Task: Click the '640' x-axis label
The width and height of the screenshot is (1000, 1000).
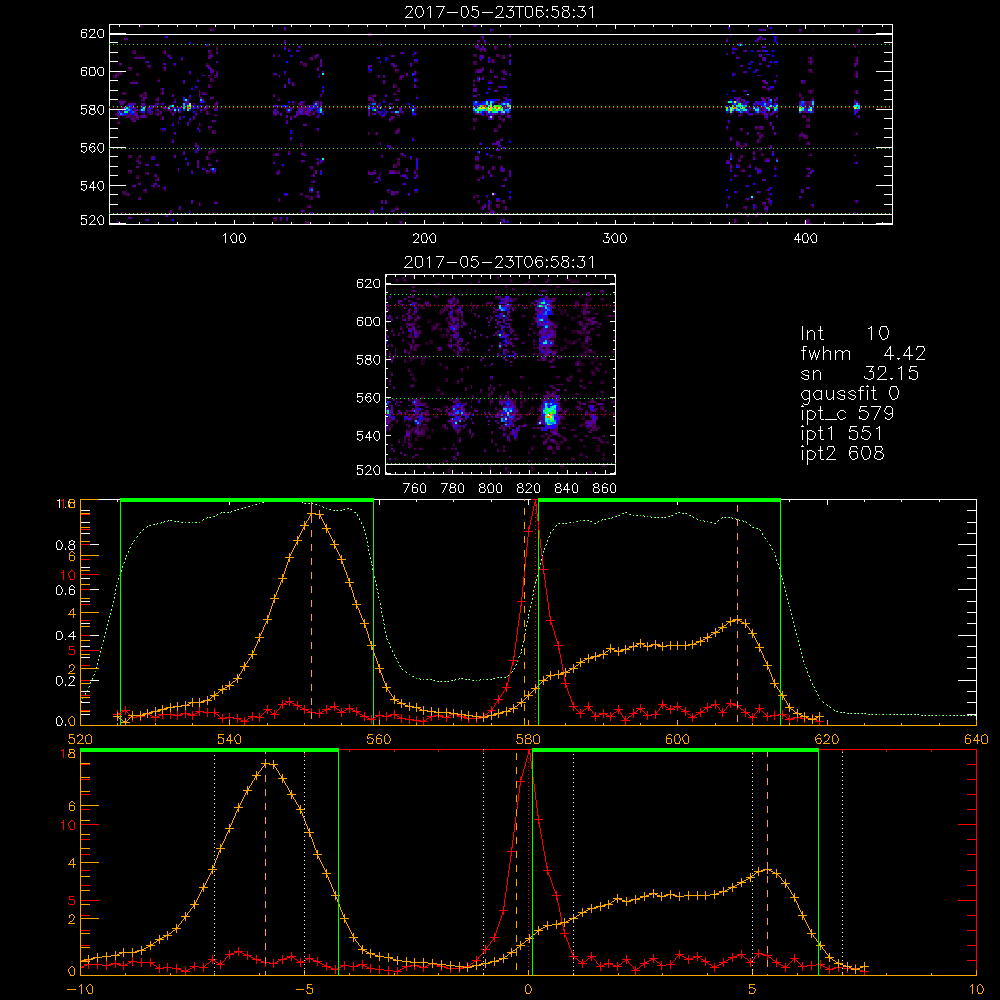Action: [x=976, y=739]
